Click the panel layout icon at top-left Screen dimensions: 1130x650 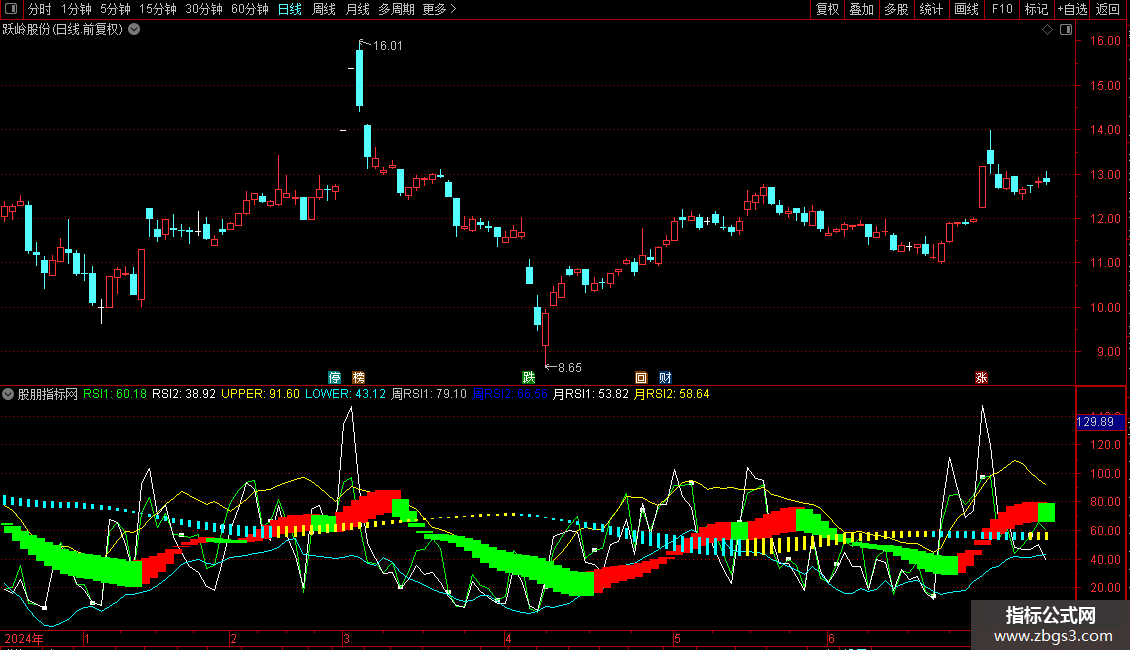pyautogui.click(x=11, y=9)
